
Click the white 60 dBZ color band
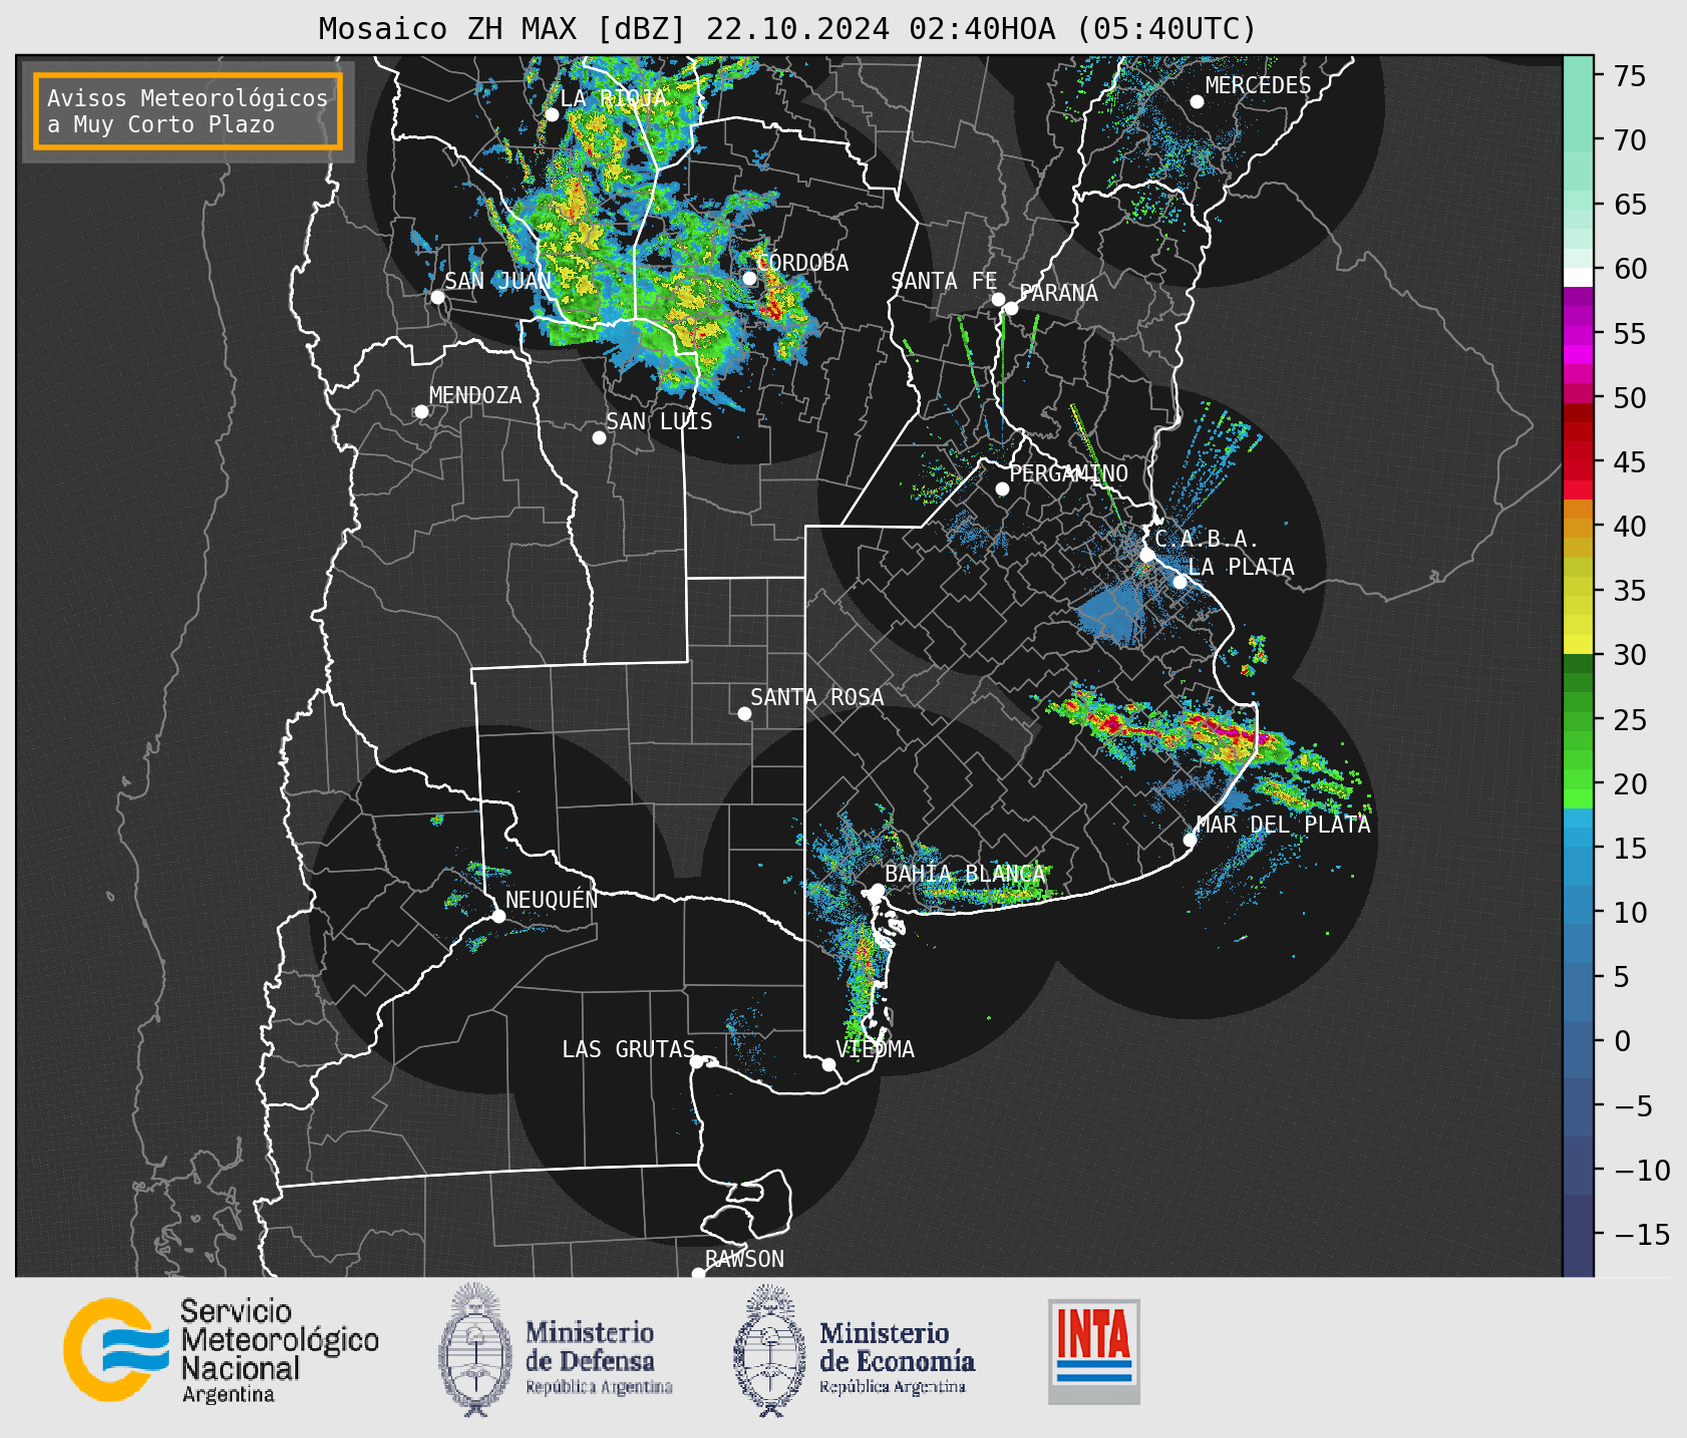point(1577,277)
